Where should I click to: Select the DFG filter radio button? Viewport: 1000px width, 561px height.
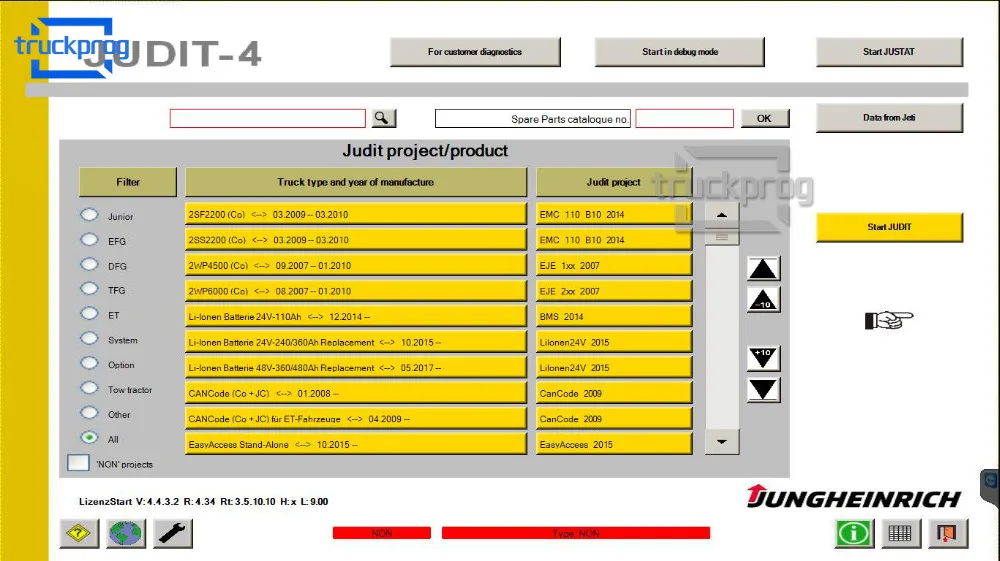point(89,265)
